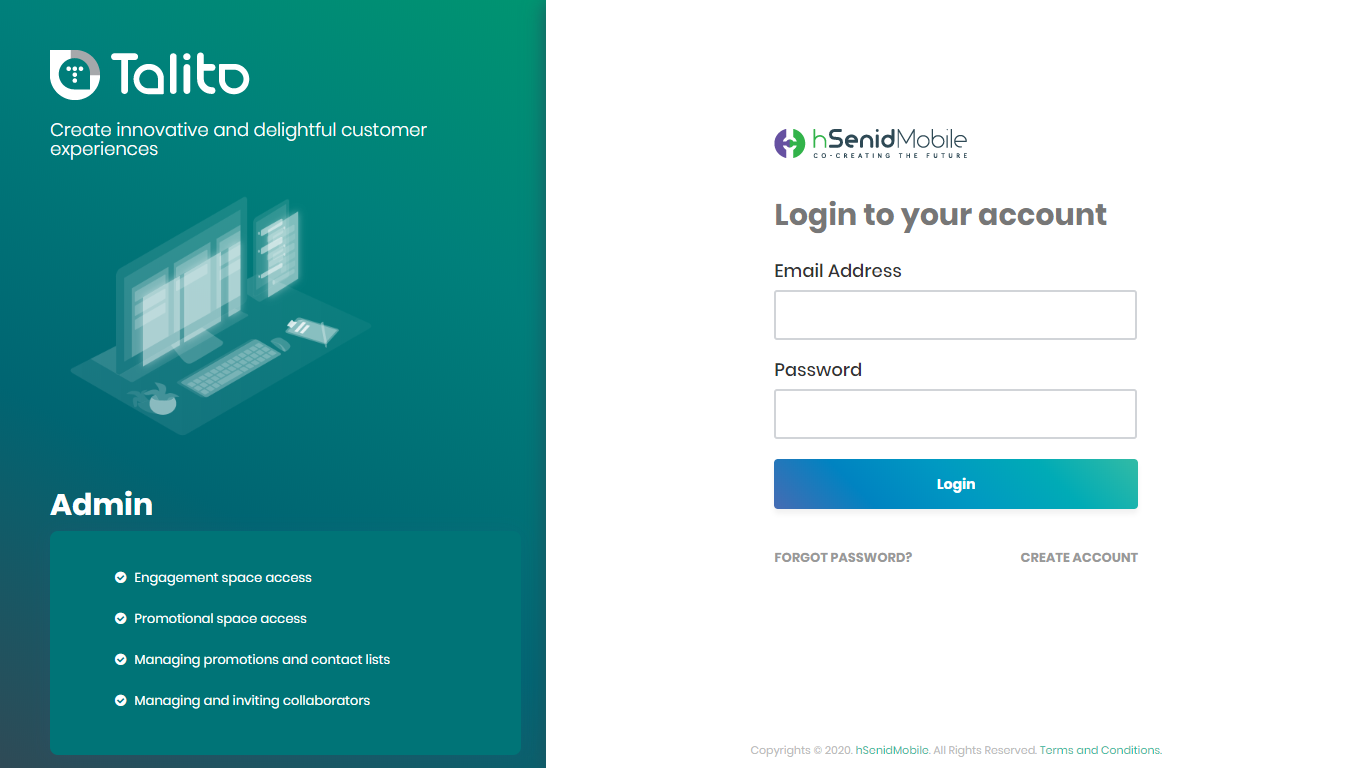Viewport: 1366px width, 768px height.
Task: Open the Terms and Conditions footer link
Action: click(1100, 750)
